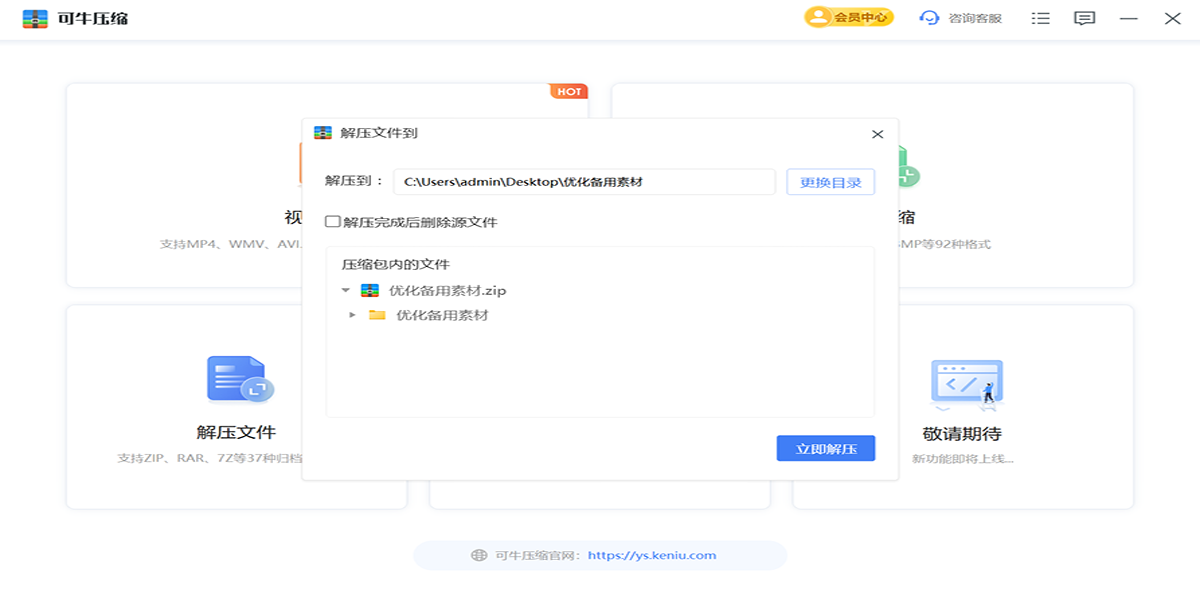
Task: Click the HOT badge on video card
Action: click(569, 91)
